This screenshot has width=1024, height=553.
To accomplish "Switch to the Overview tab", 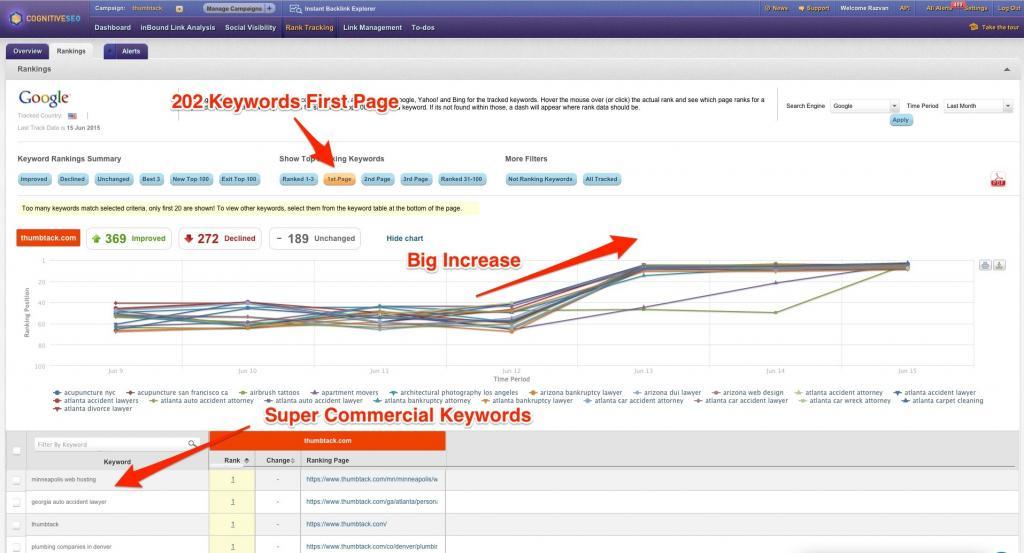I will tap(27, 51).
